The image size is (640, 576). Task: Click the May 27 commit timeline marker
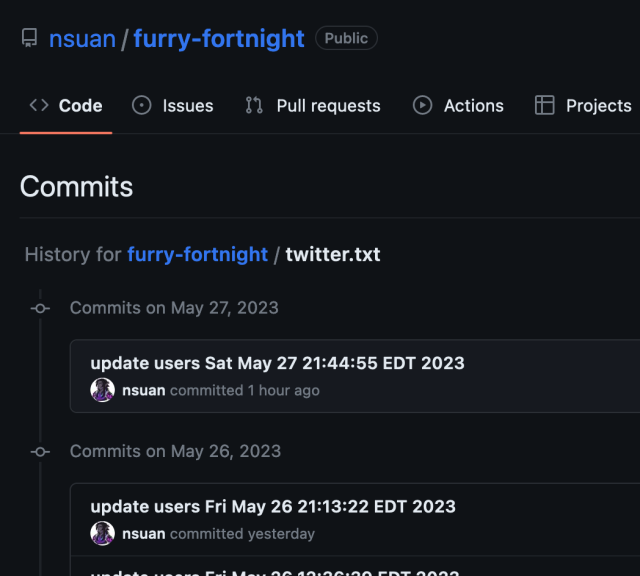pos(41,308)
